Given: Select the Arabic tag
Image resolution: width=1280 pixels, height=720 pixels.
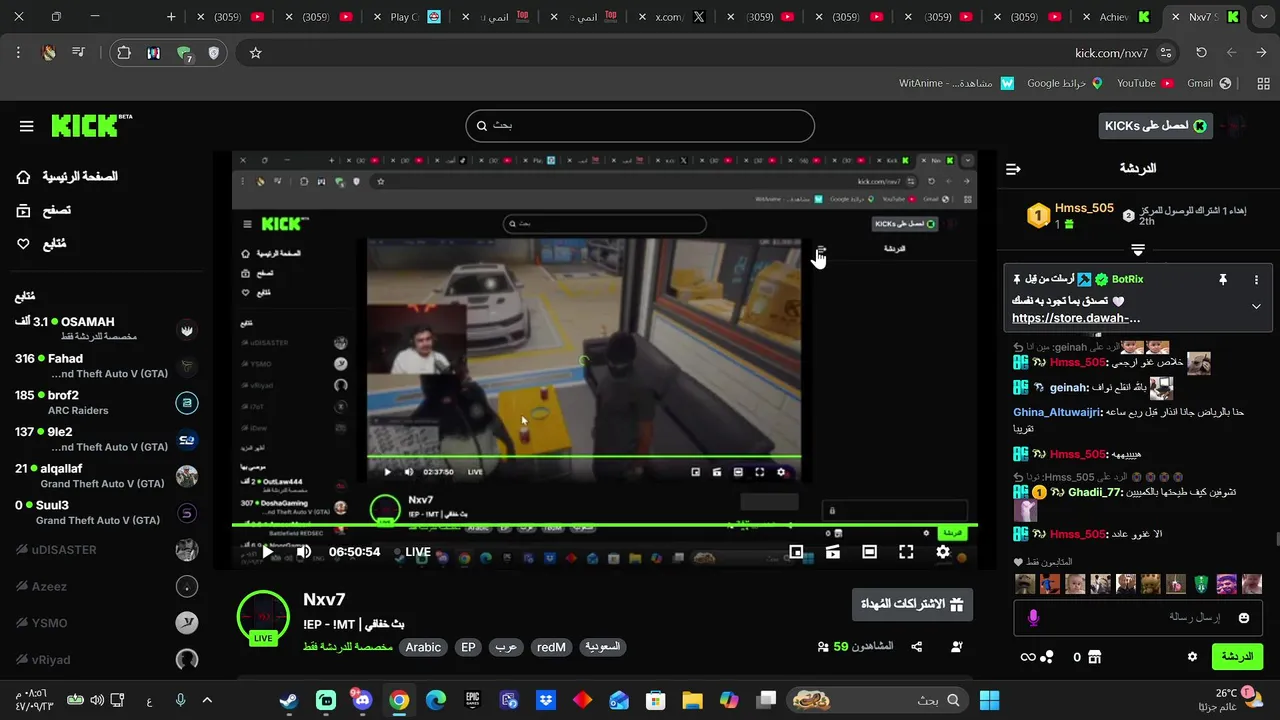Looking at the screenshot, I should 423,647.
